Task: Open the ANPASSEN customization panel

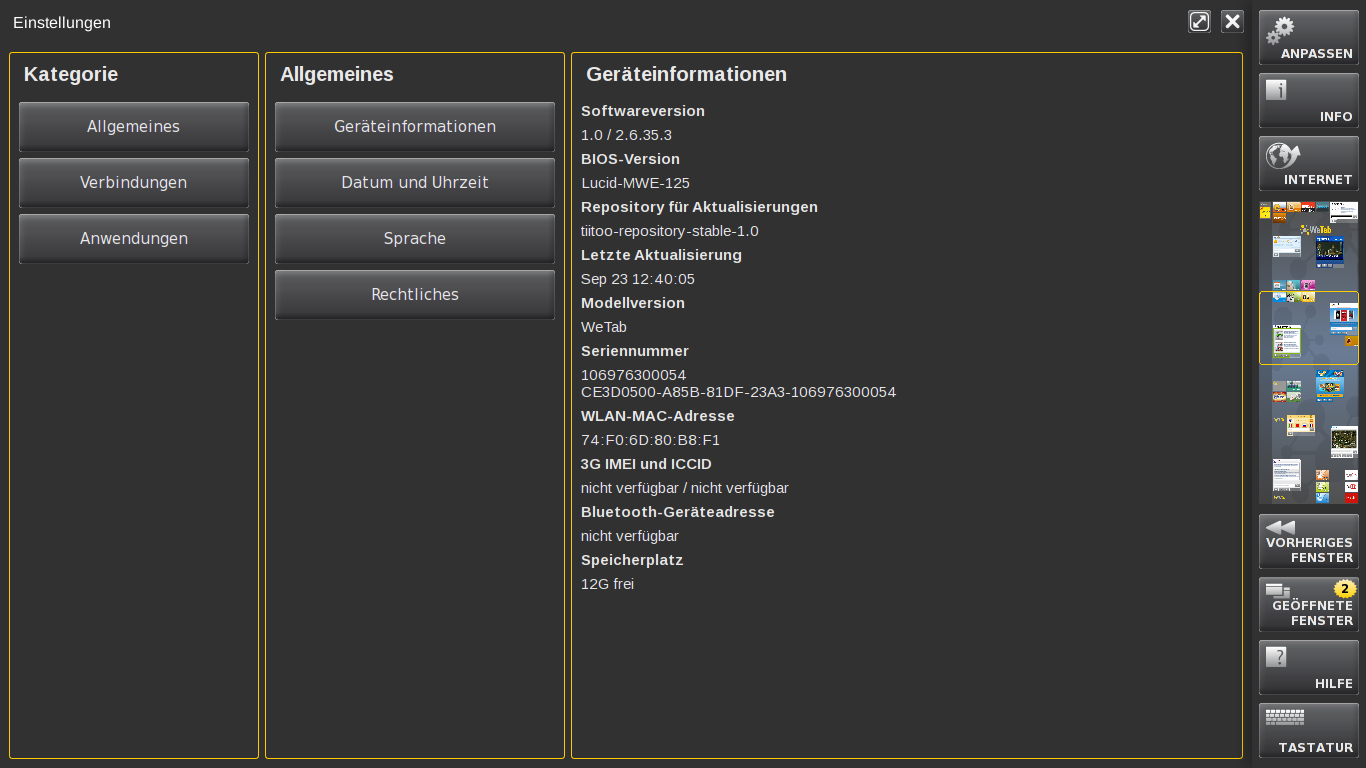Action: point(1308,37)
